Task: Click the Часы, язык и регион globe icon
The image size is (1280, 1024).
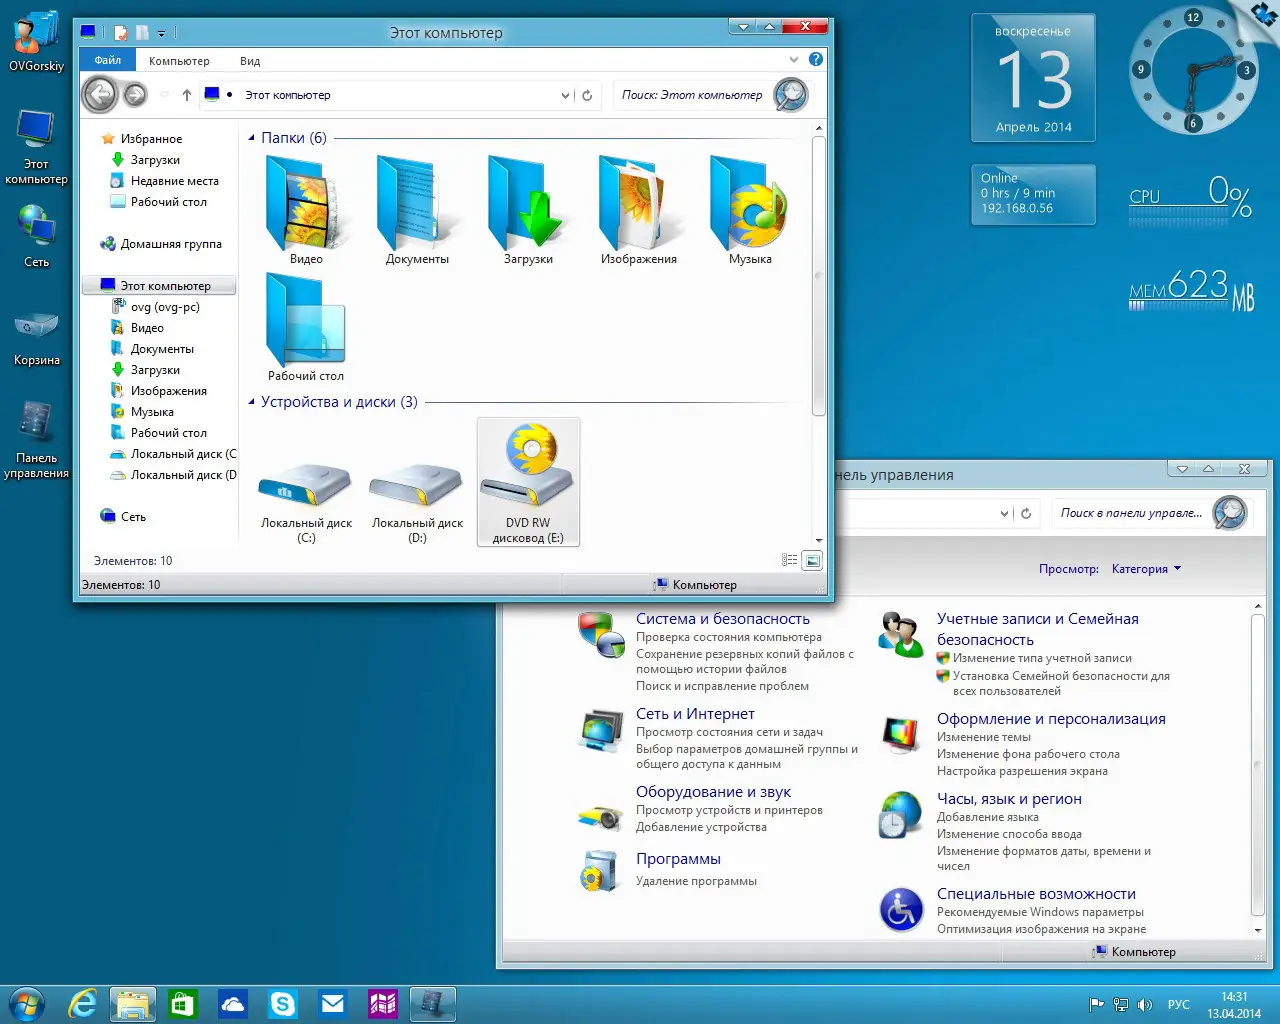Action: pyautogui.click(x=901, y=814)
